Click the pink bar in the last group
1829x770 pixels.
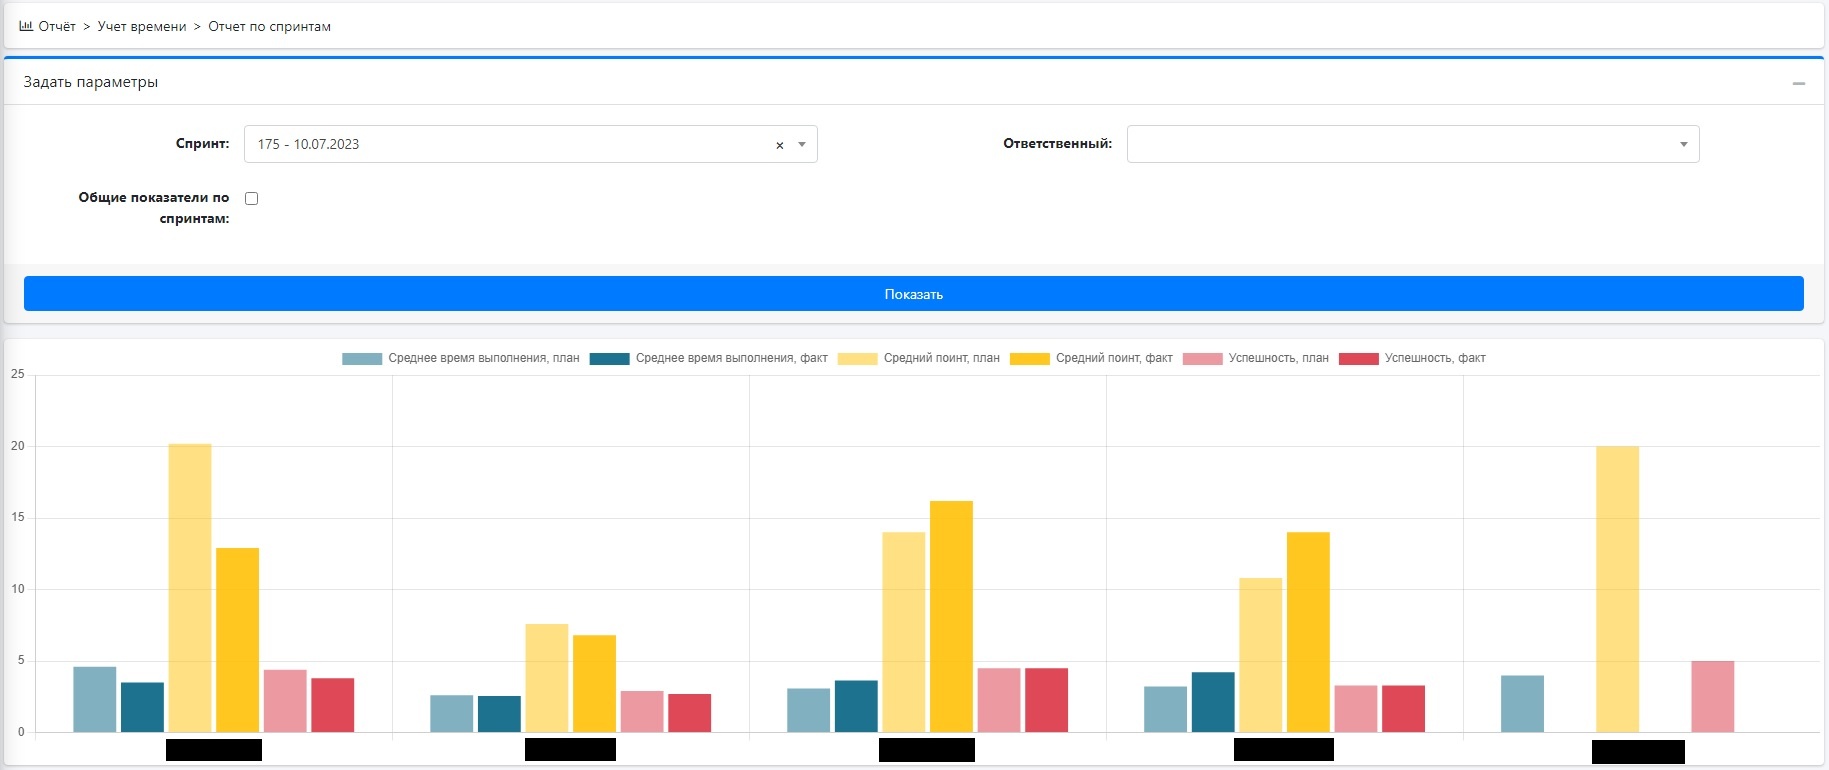1712,696
